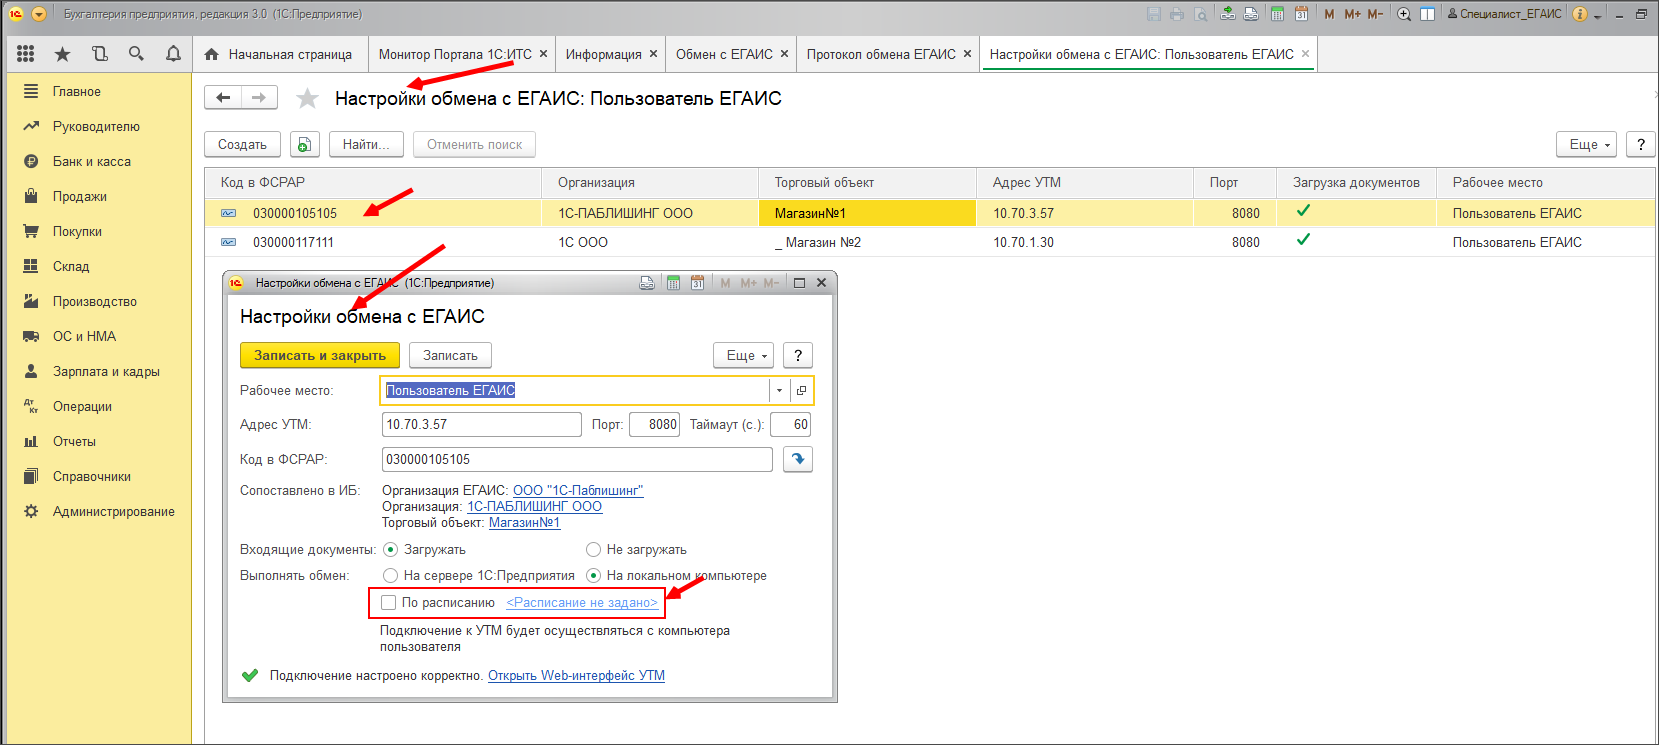The image size is (1659, 745).
Task: Open the МагазинN№1 link in the dialog
Action: (x=524, y=522)
